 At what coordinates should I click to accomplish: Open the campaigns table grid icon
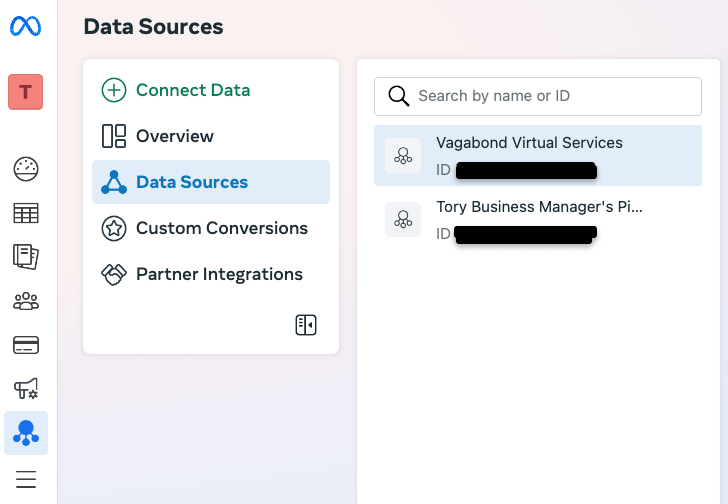[26, 213]
